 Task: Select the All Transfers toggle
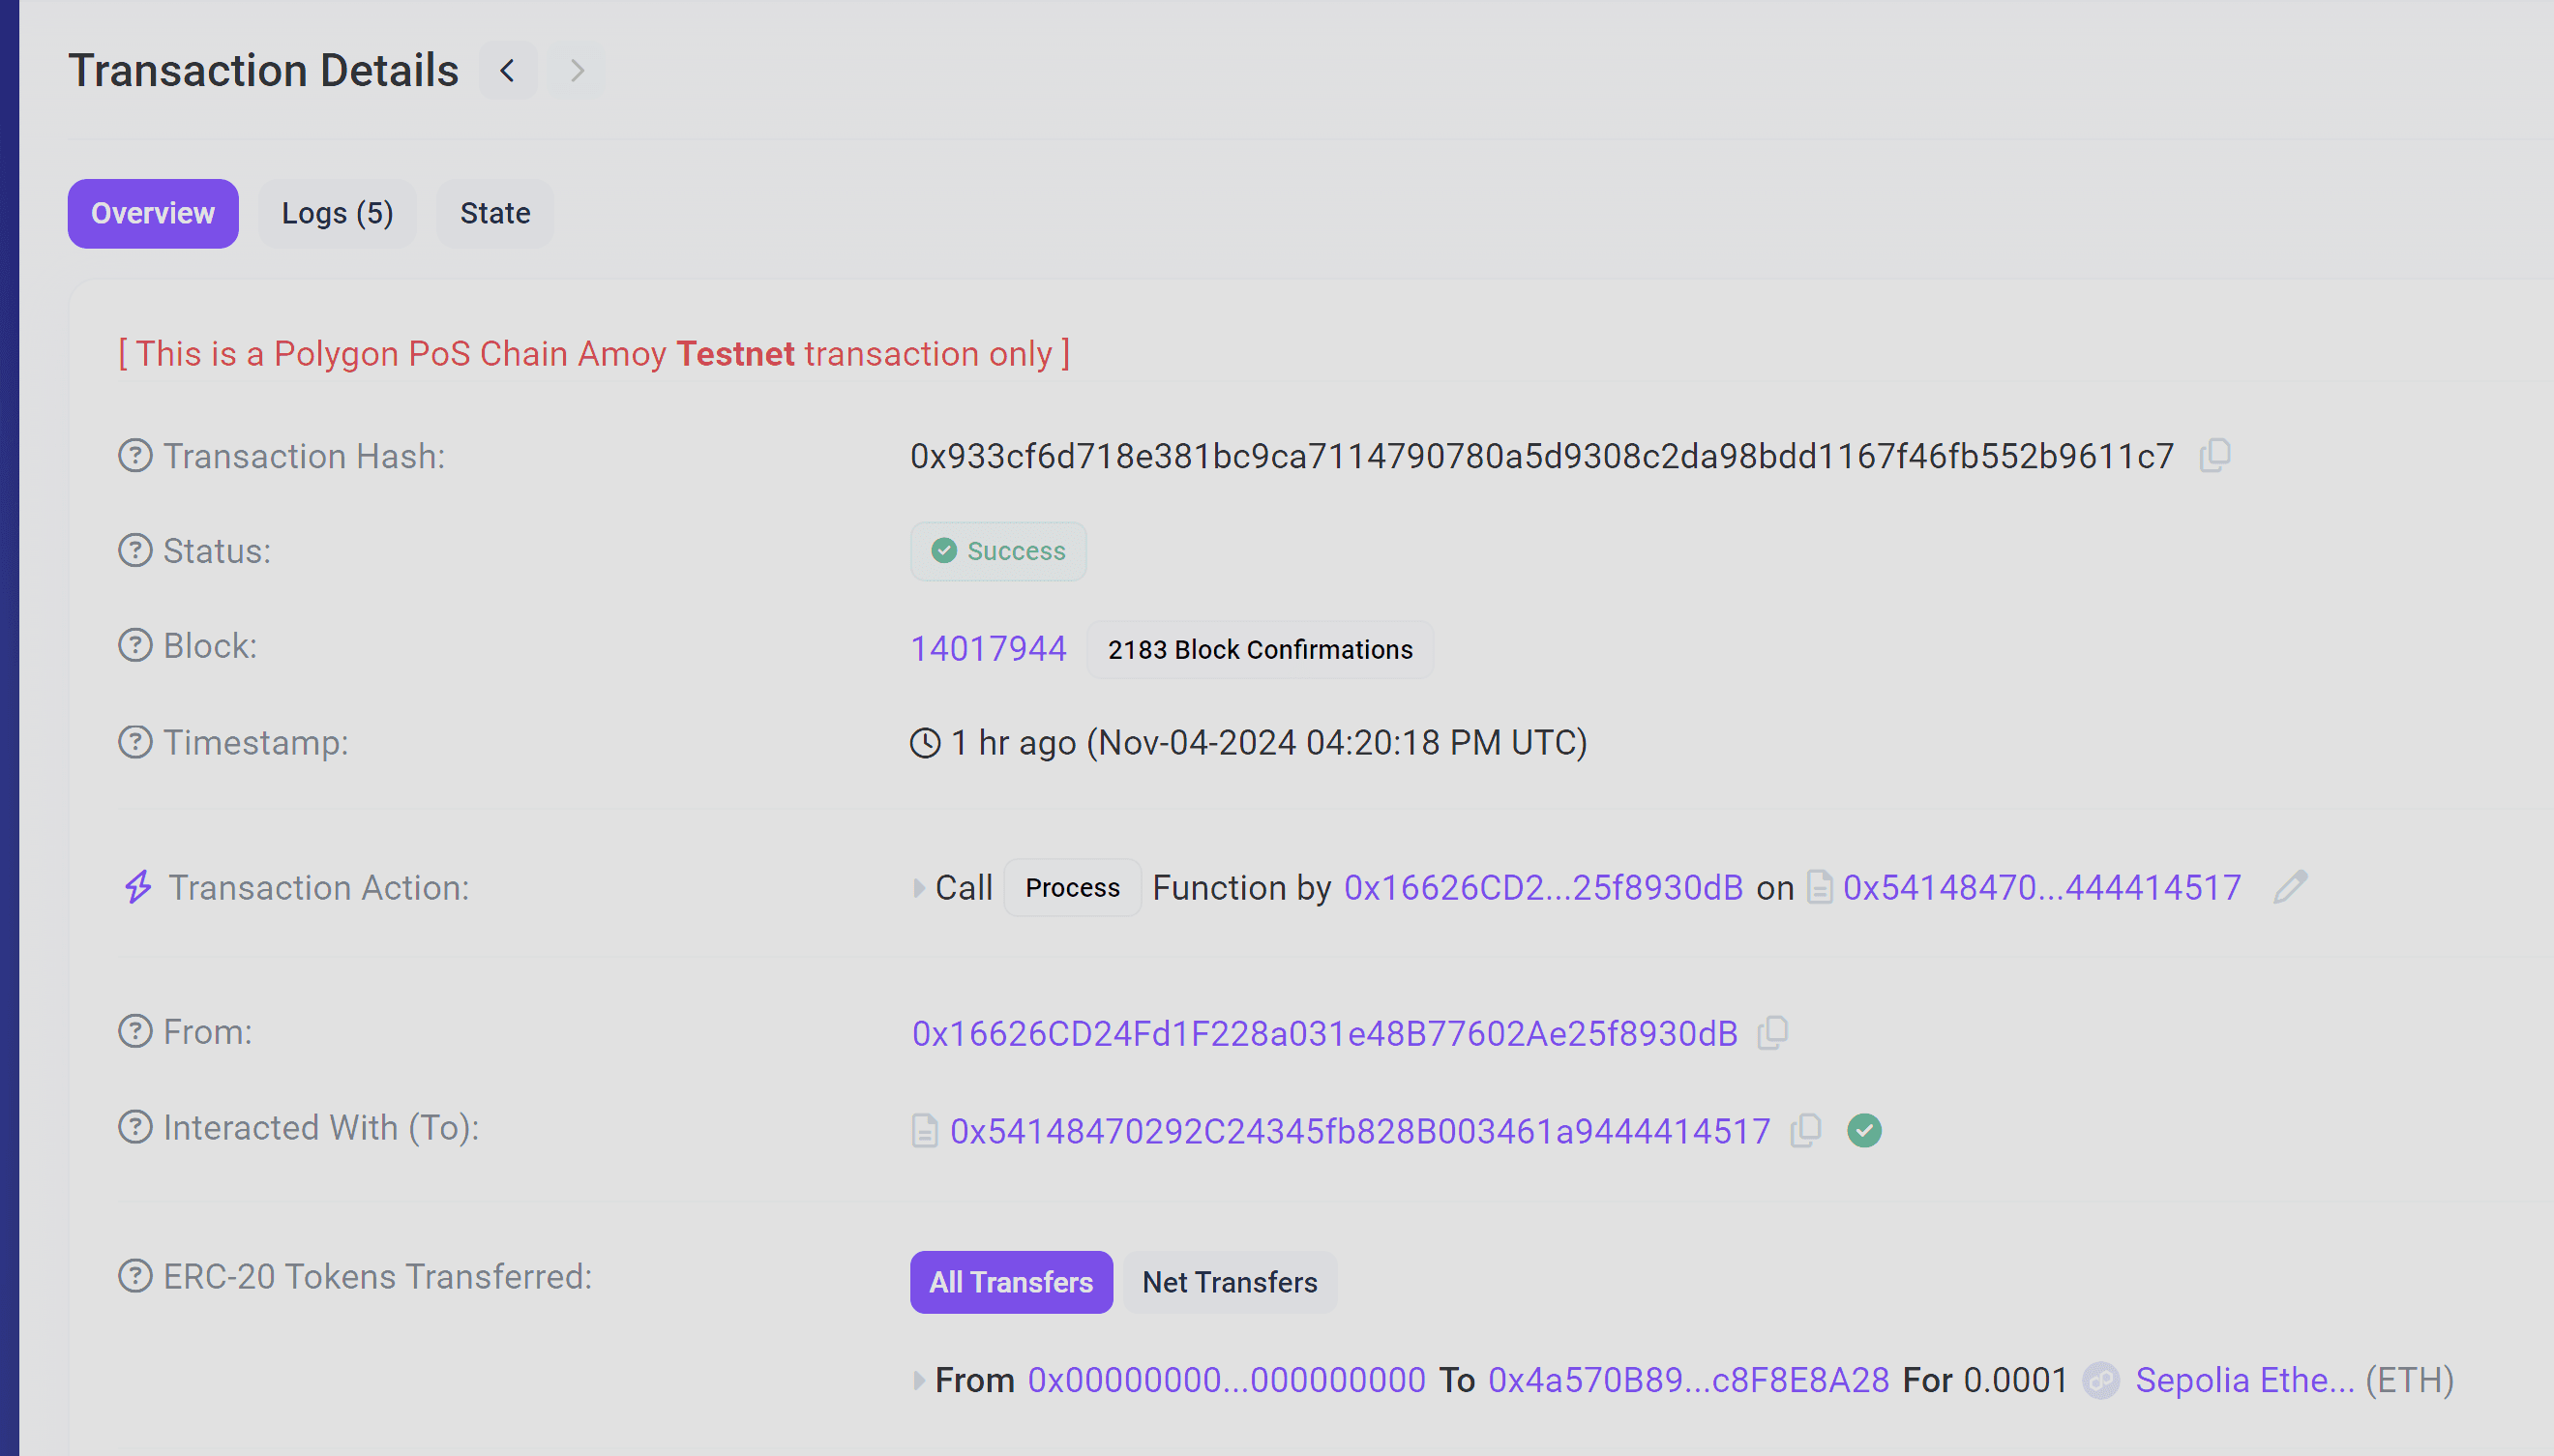pyautogui.click(x=1010, y=1282)
